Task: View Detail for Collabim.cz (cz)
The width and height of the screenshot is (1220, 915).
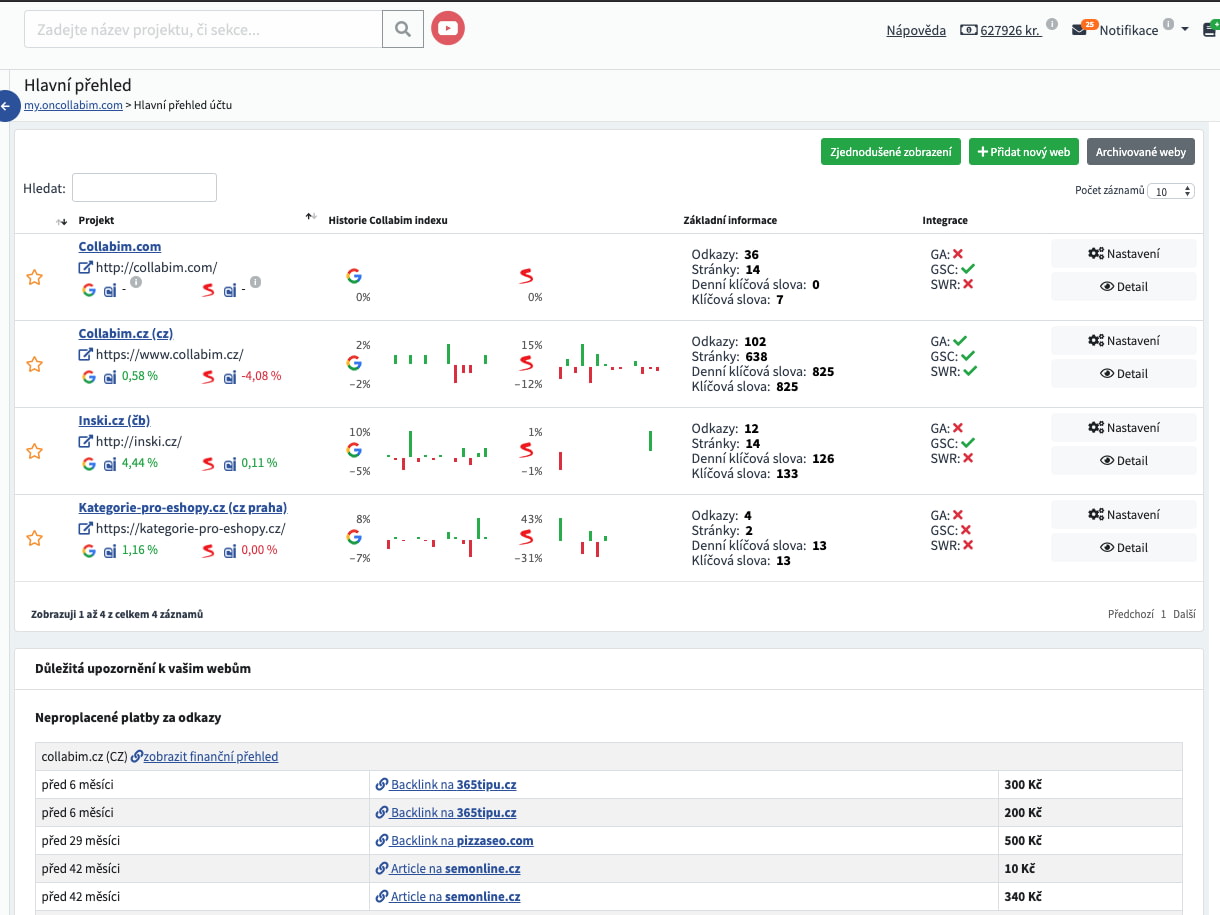Action: pos(1124,374)
